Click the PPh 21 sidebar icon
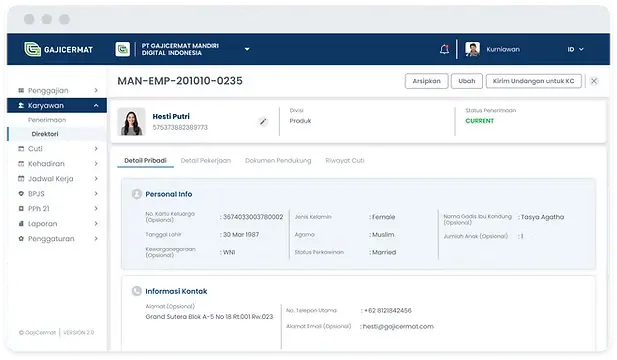This screenshot has width=617, height=360. [x=21, y=209]
